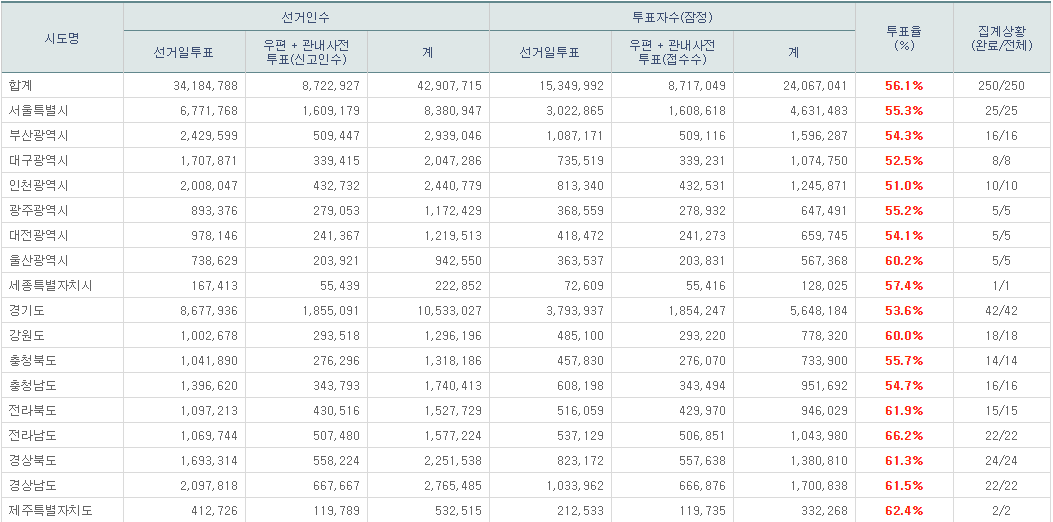
Task: Select the 우편 + 관내사전 투표(접수수) subheader
Action: (x=672, y=51)
